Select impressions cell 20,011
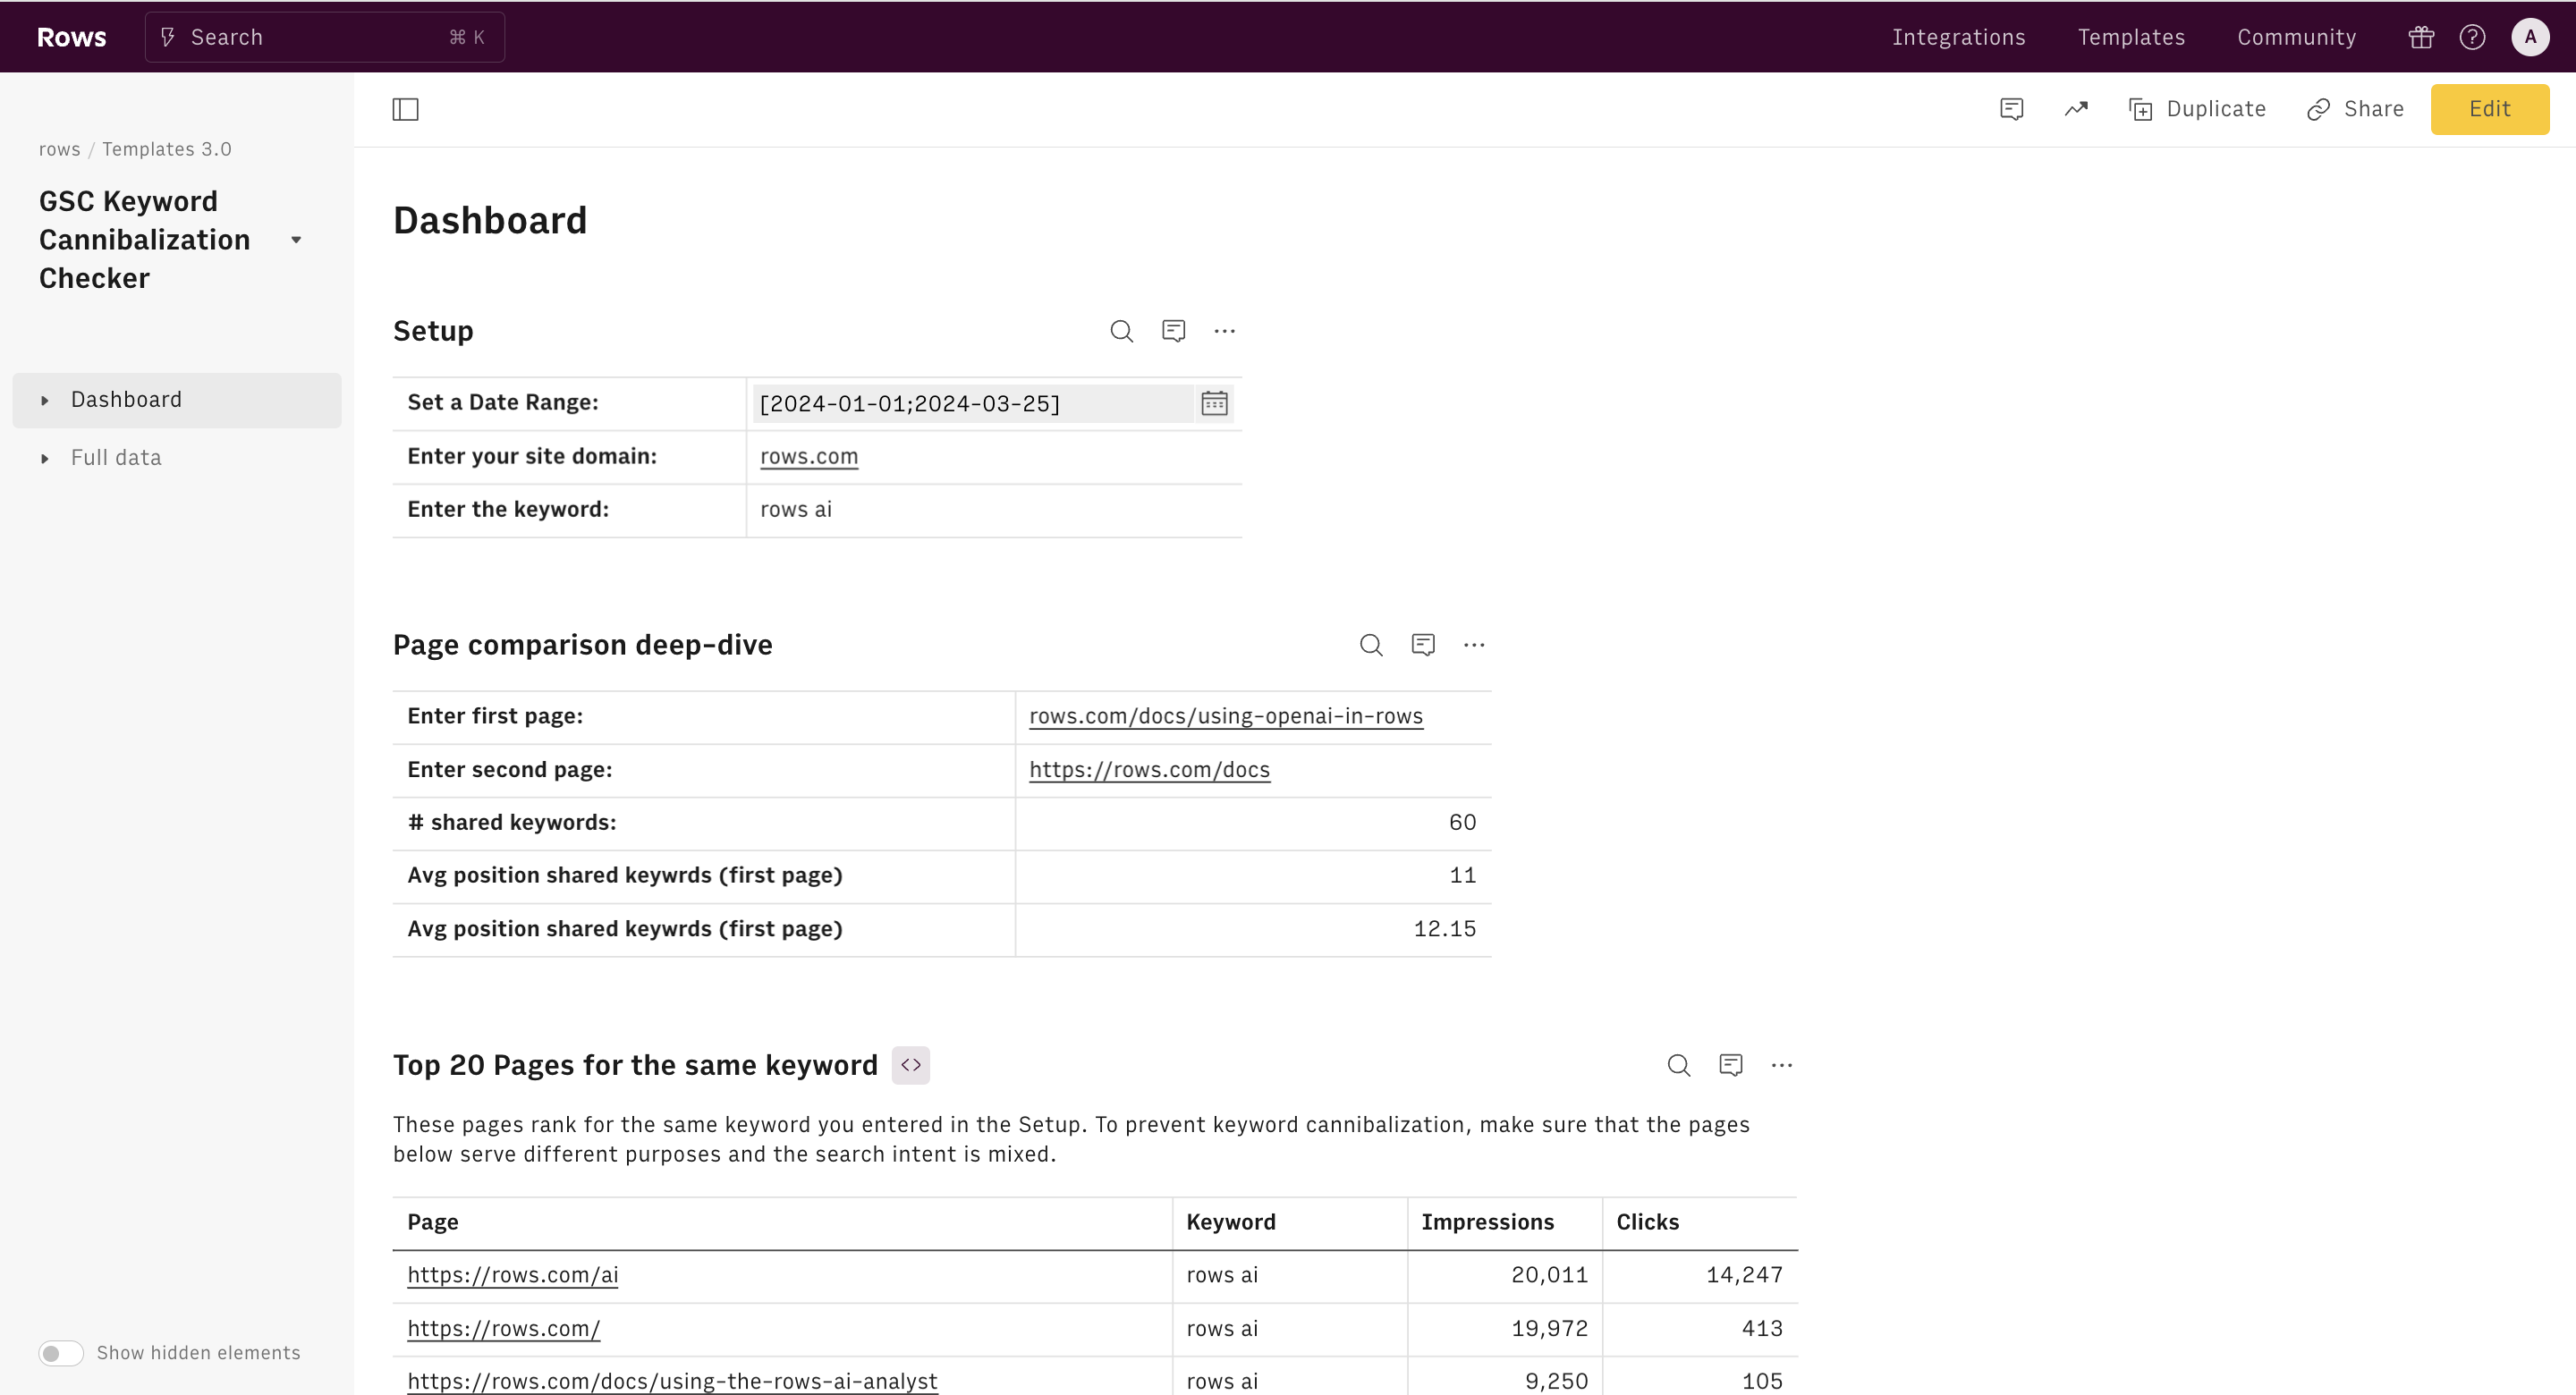This screenshot has height=1395, width=2576. pyautogui.click(x=1505, y=1276)
